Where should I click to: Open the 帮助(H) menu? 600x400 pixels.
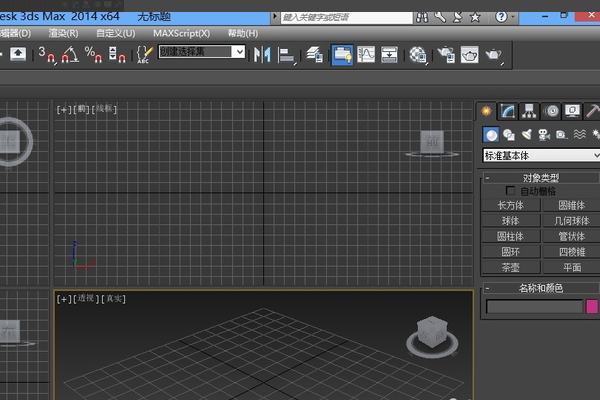click(243, 33)
